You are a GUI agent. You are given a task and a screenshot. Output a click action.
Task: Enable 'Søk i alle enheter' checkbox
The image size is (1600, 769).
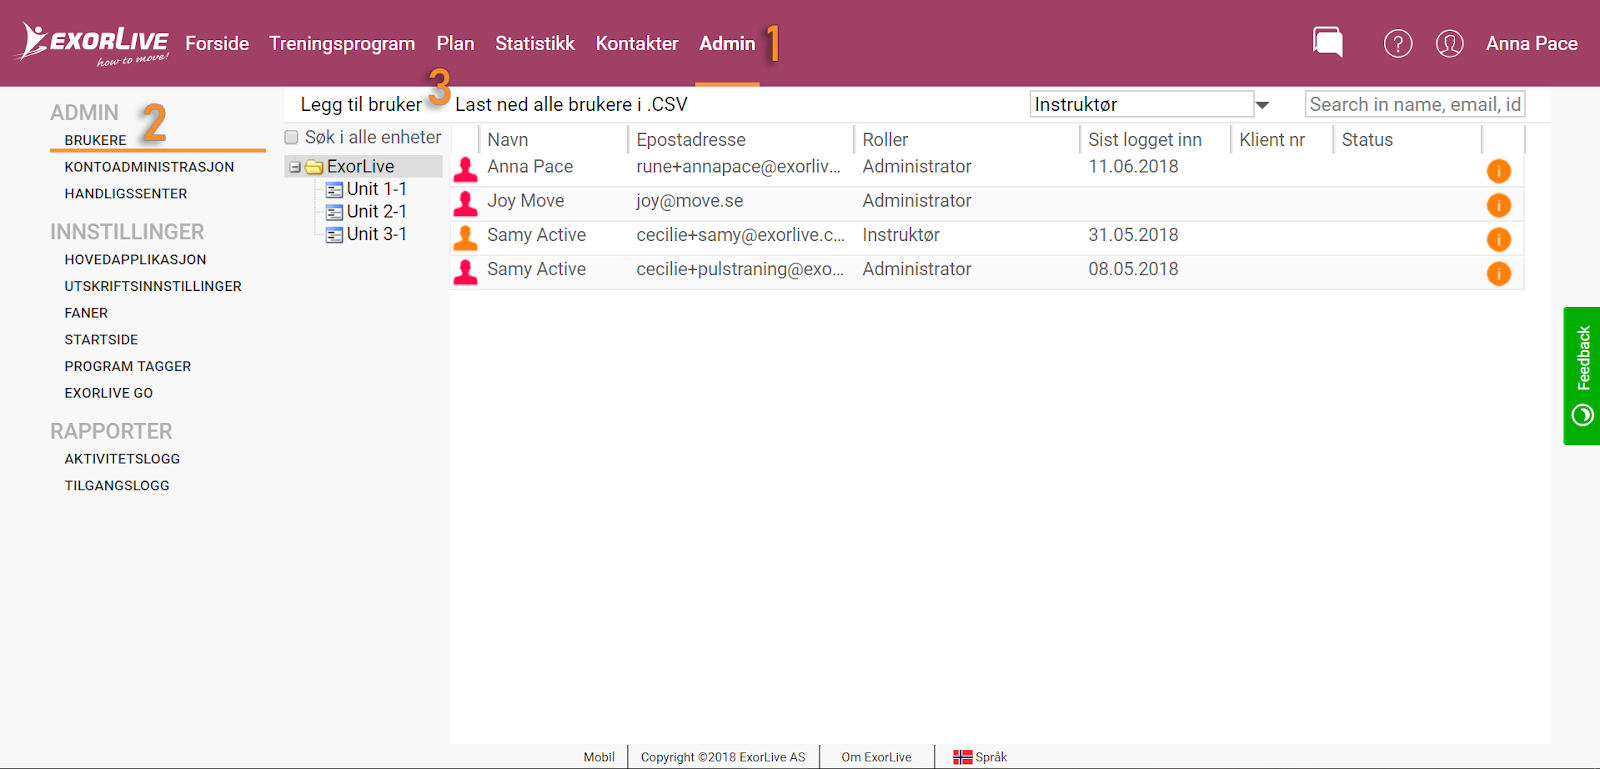[292, 138]
